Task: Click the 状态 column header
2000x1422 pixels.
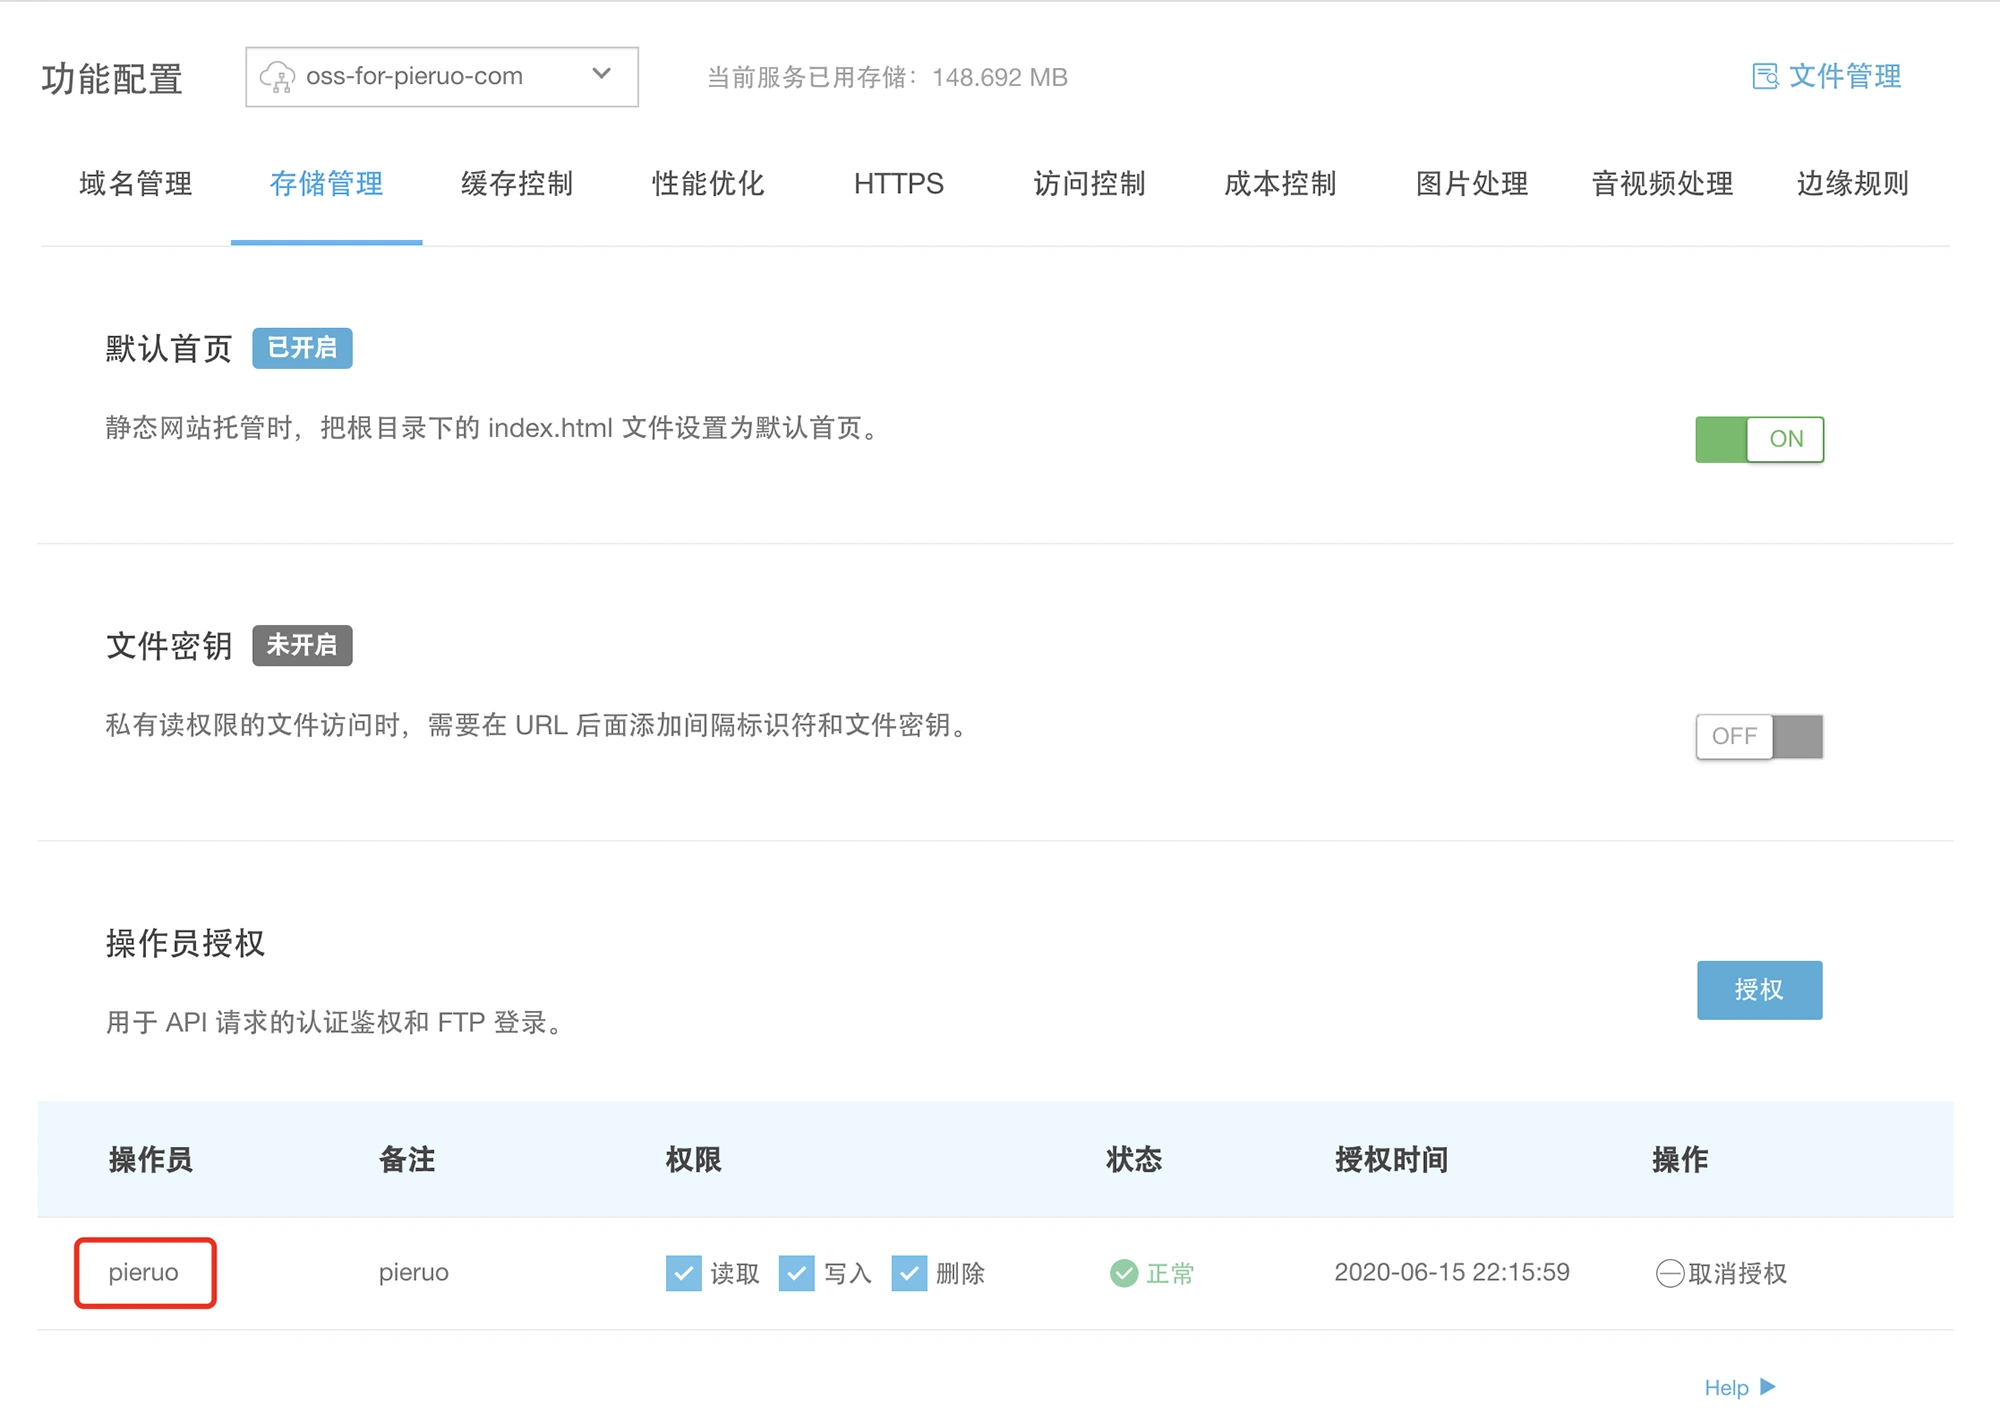Action: (1134, 1160)
